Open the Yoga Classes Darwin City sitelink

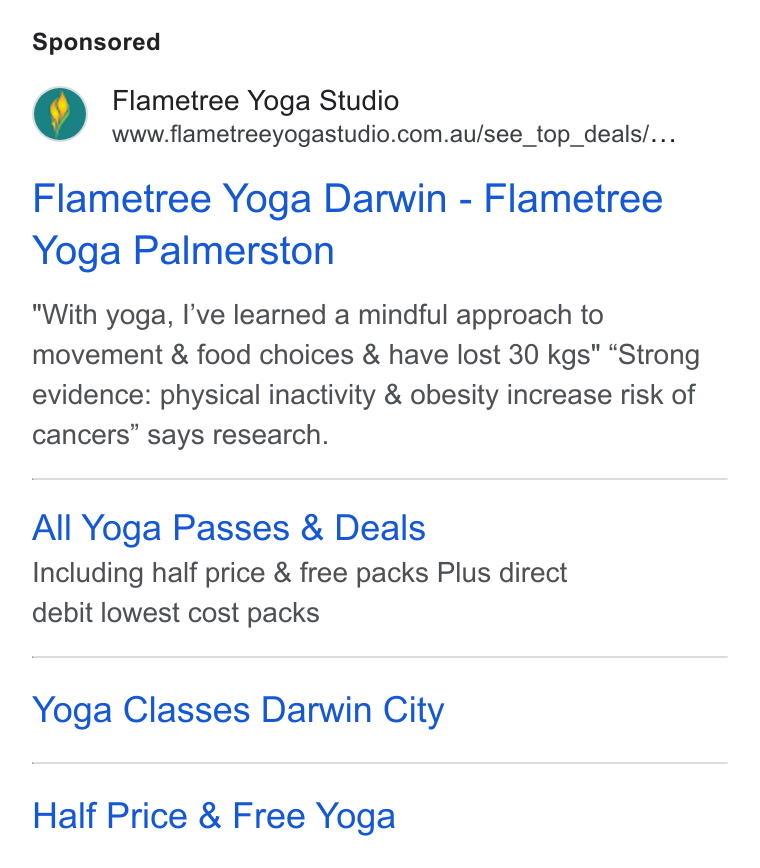[x=238, y=710]
